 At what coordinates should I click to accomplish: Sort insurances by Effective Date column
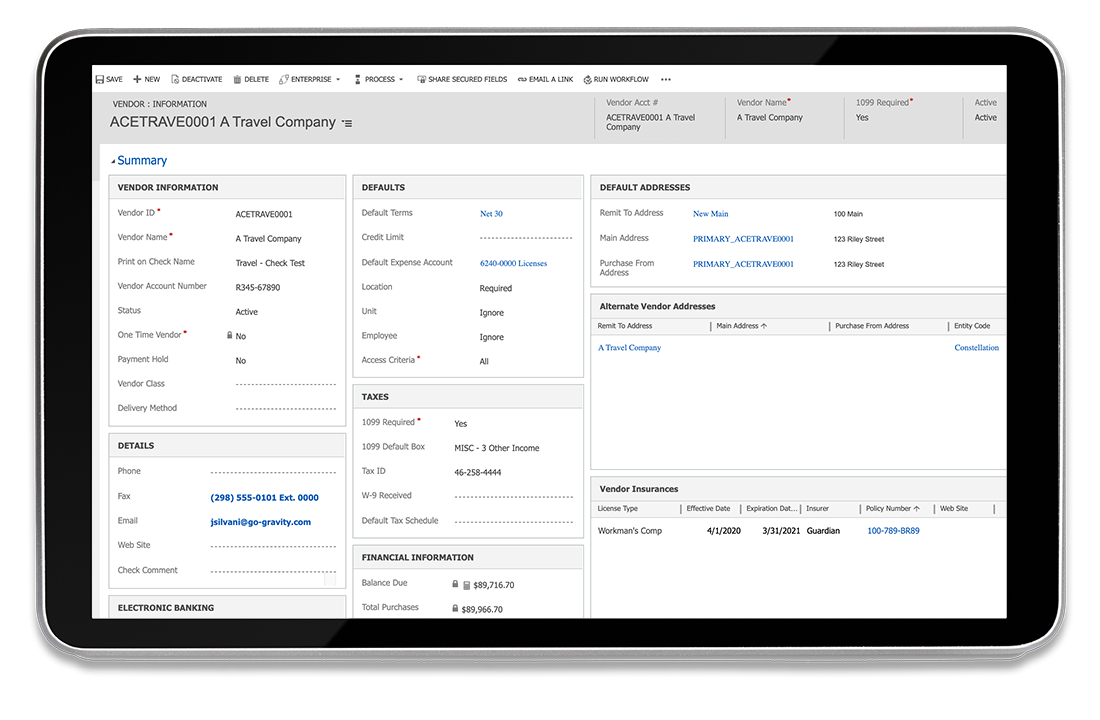[x=711, y=508]
